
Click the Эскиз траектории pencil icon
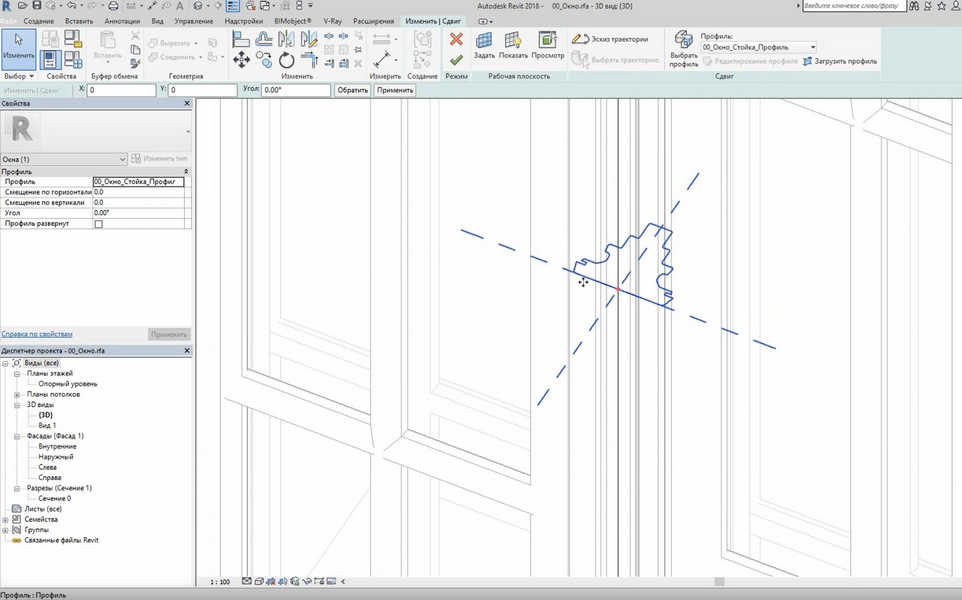(x=580, y=39)
